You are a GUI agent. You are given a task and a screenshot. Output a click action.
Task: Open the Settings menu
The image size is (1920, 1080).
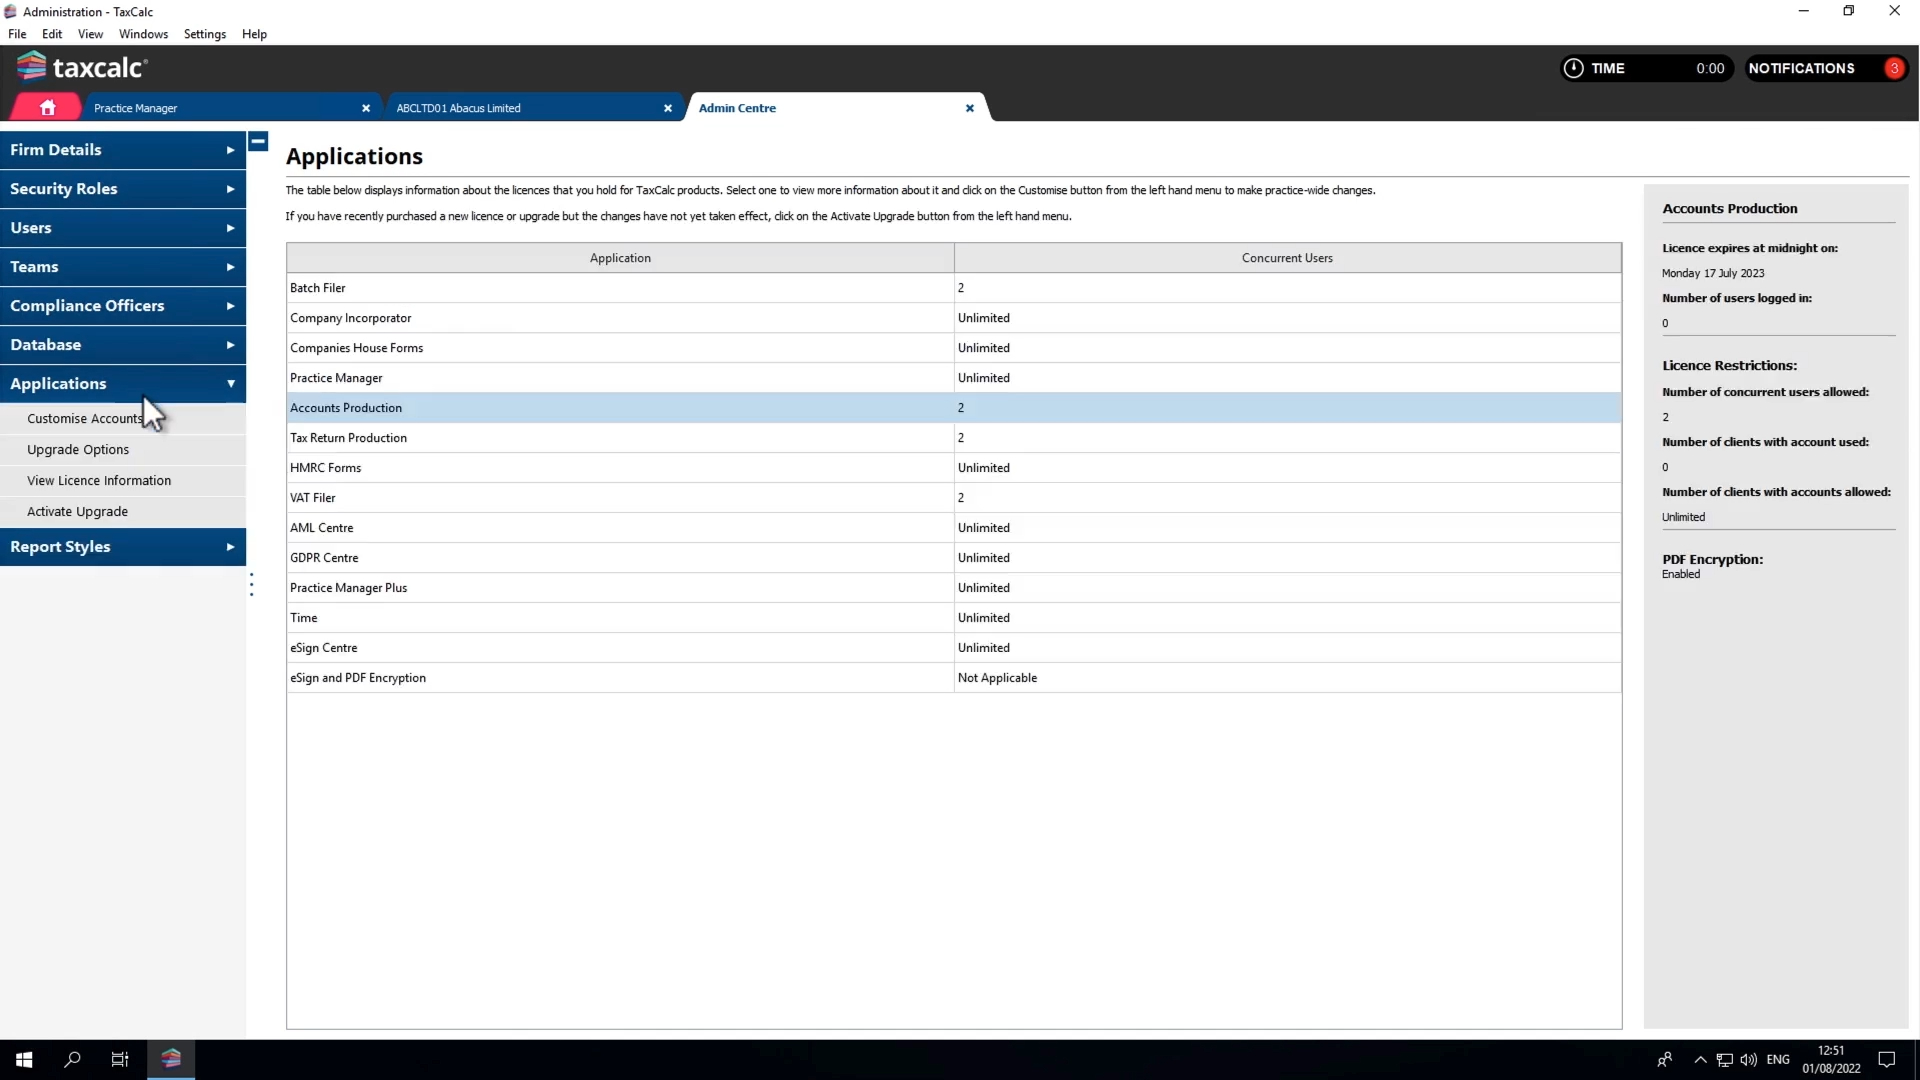(x=204, y=34)
